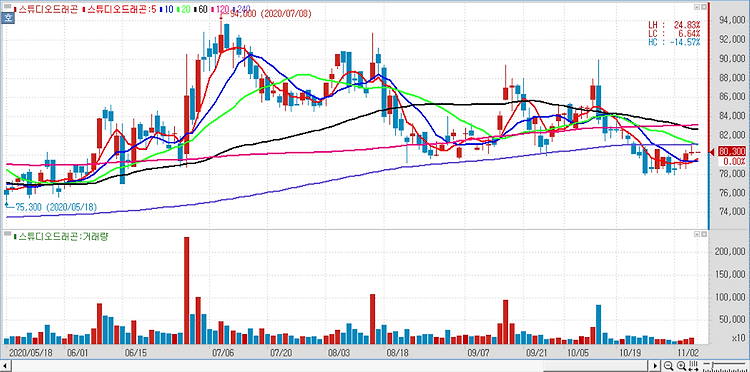Close the volume (거래량) pane
This screenshot has width=750, height=372.
[704, 234]
